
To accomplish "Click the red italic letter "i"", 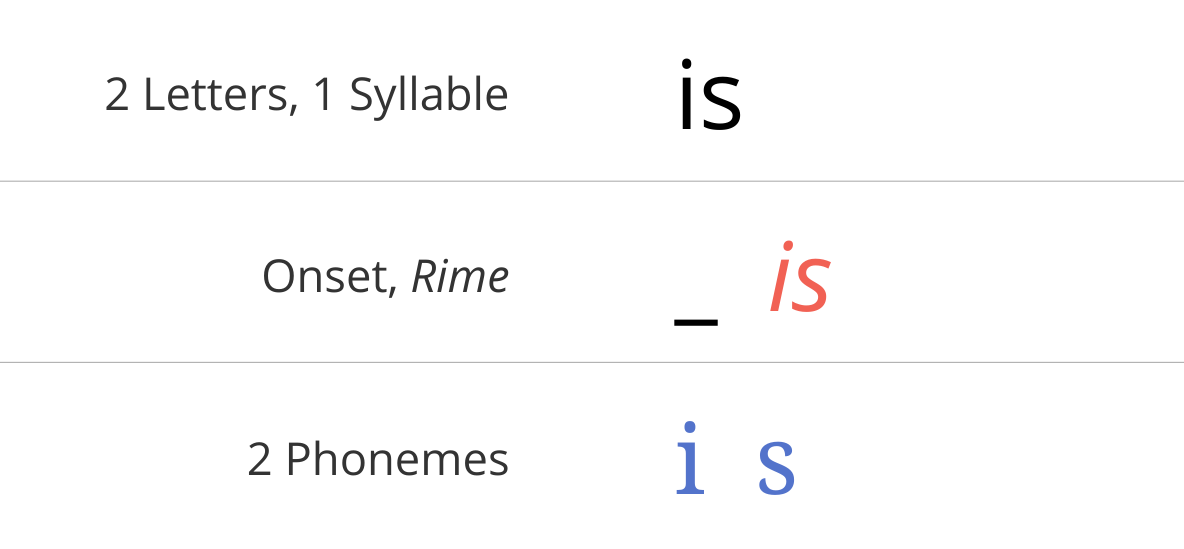I will tap(781, 276).
